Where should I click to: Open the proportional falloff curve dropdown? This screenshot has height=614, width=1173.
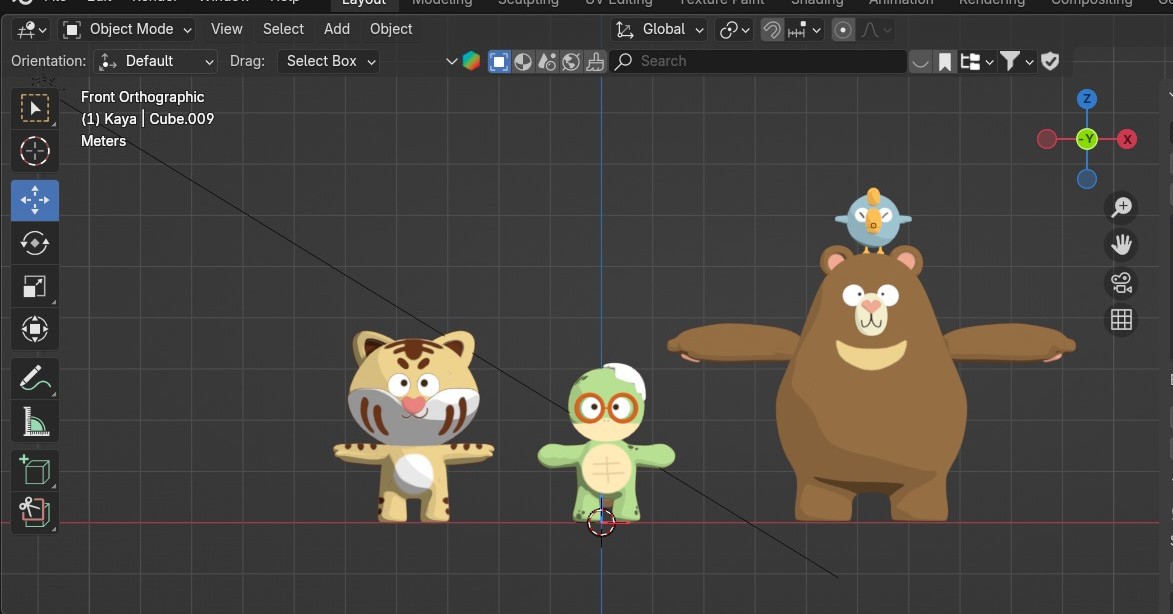(x=876, y=30)
